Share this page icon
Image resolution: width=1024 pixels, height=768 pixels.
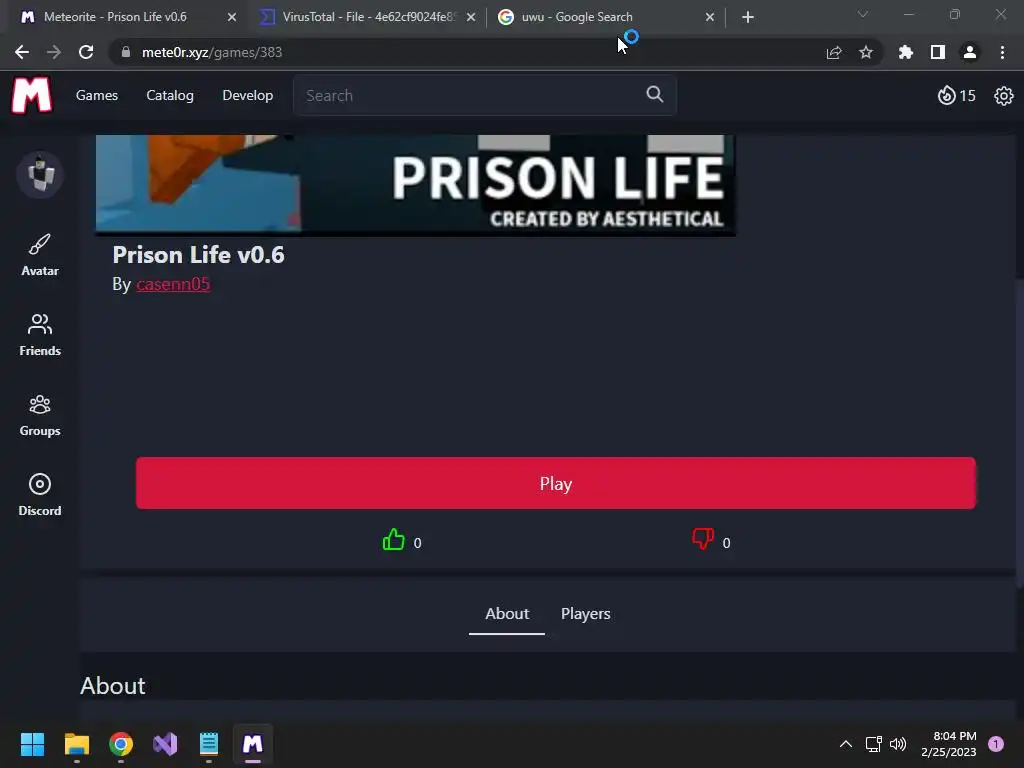pos(833,53)
